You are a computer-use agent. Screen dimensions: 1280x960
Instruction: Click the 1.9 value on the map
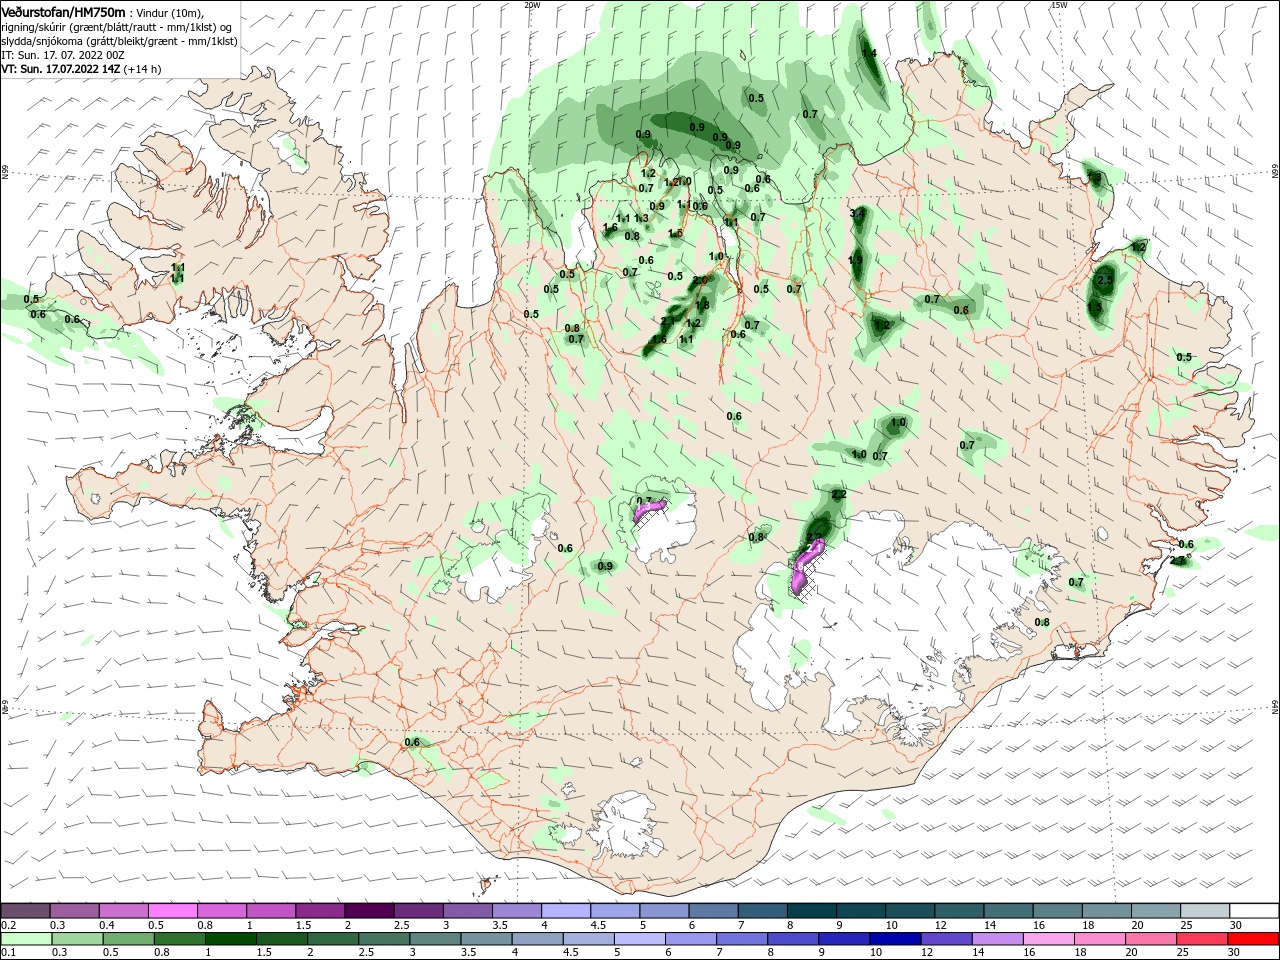coord(855,260)
